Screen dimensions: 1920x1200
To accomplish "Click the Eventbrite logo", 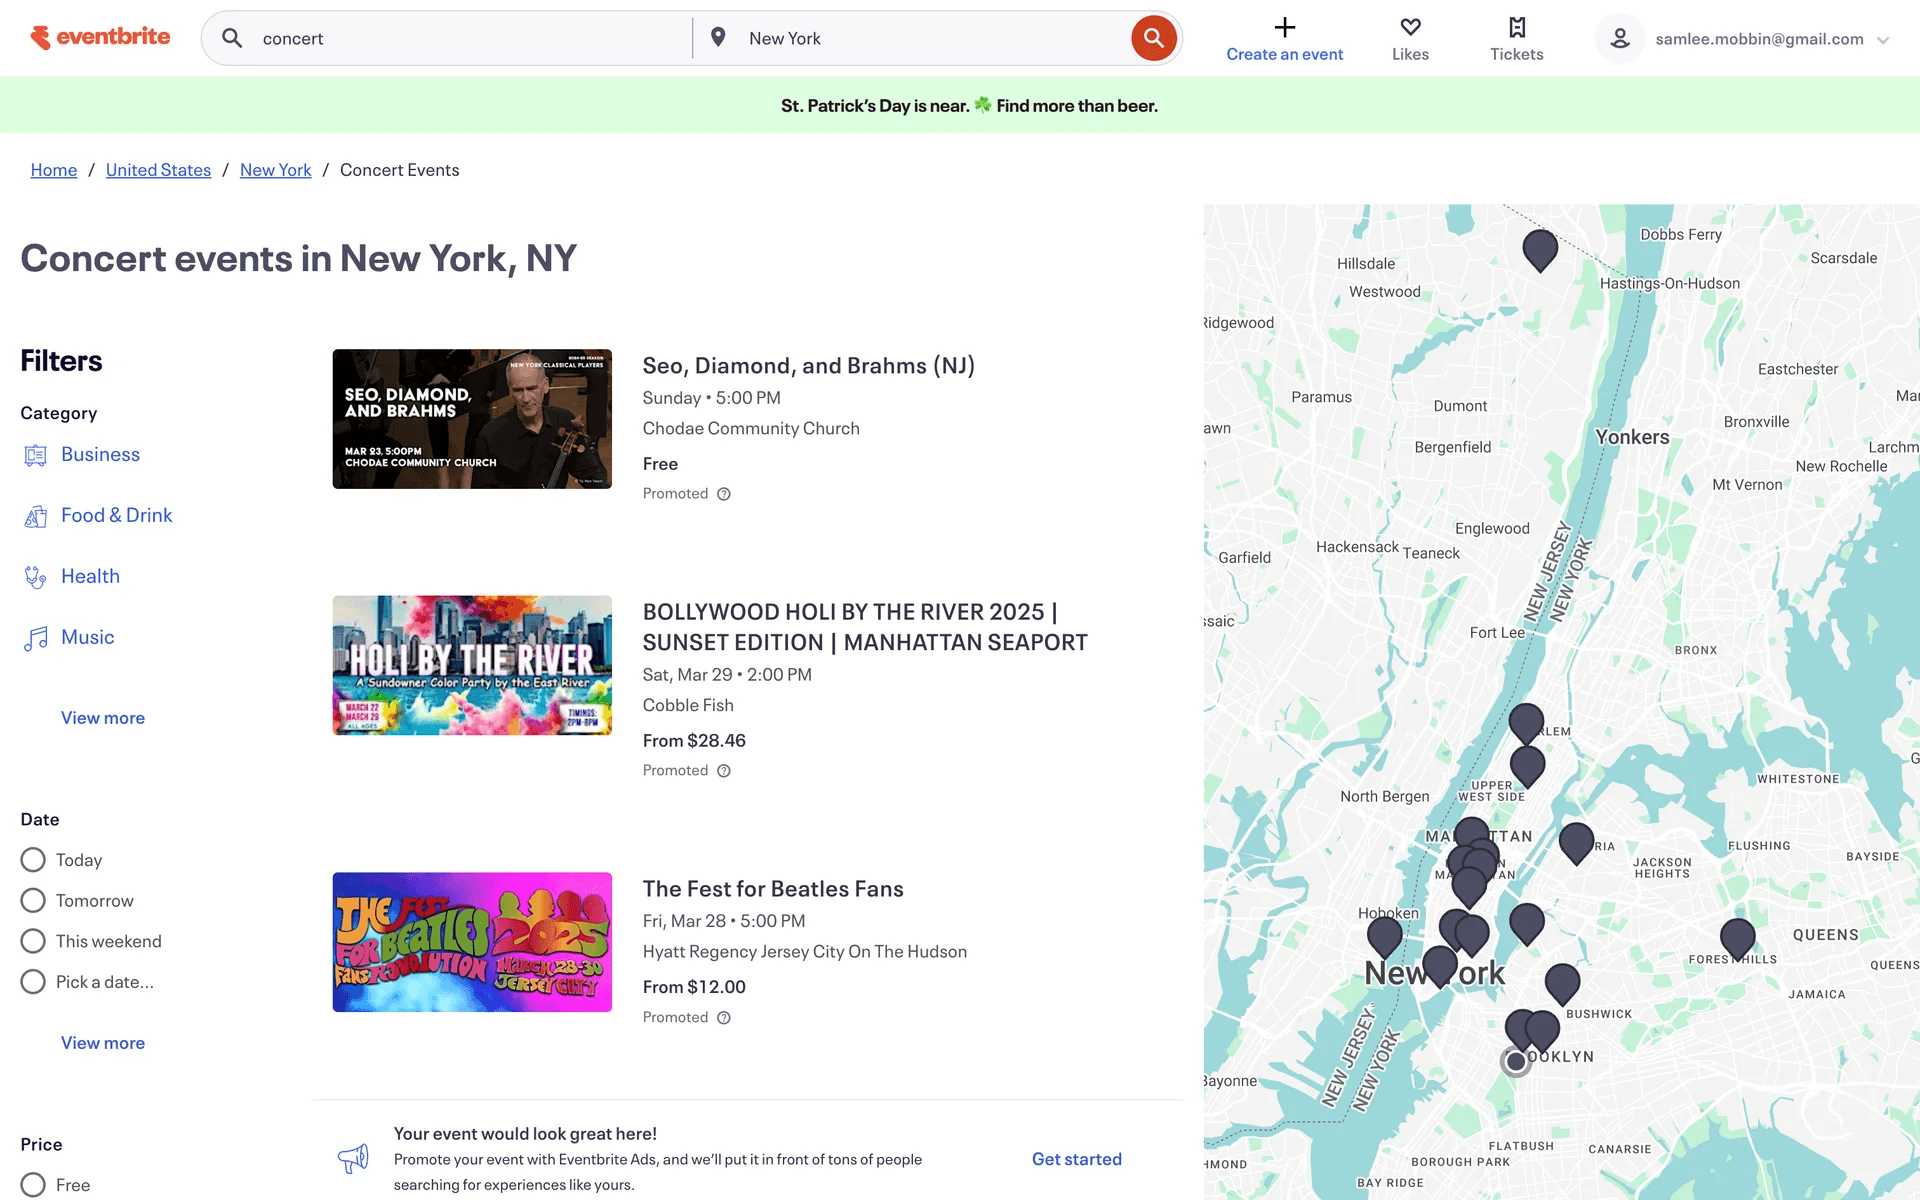I will (100, 38).
